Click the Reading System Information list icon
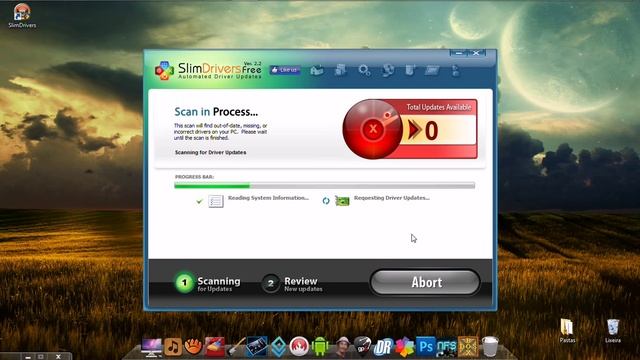The height and width of the screenshot is (360, 640). tap(216, 201)
